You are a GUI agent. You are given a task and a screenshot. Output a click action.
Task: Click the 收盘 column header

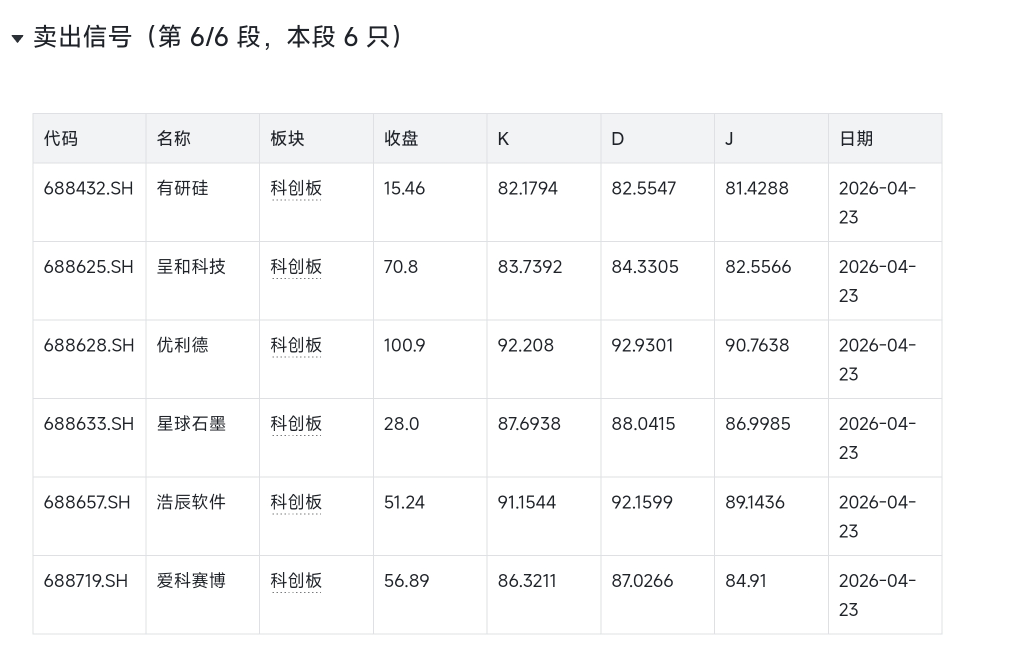401,139
